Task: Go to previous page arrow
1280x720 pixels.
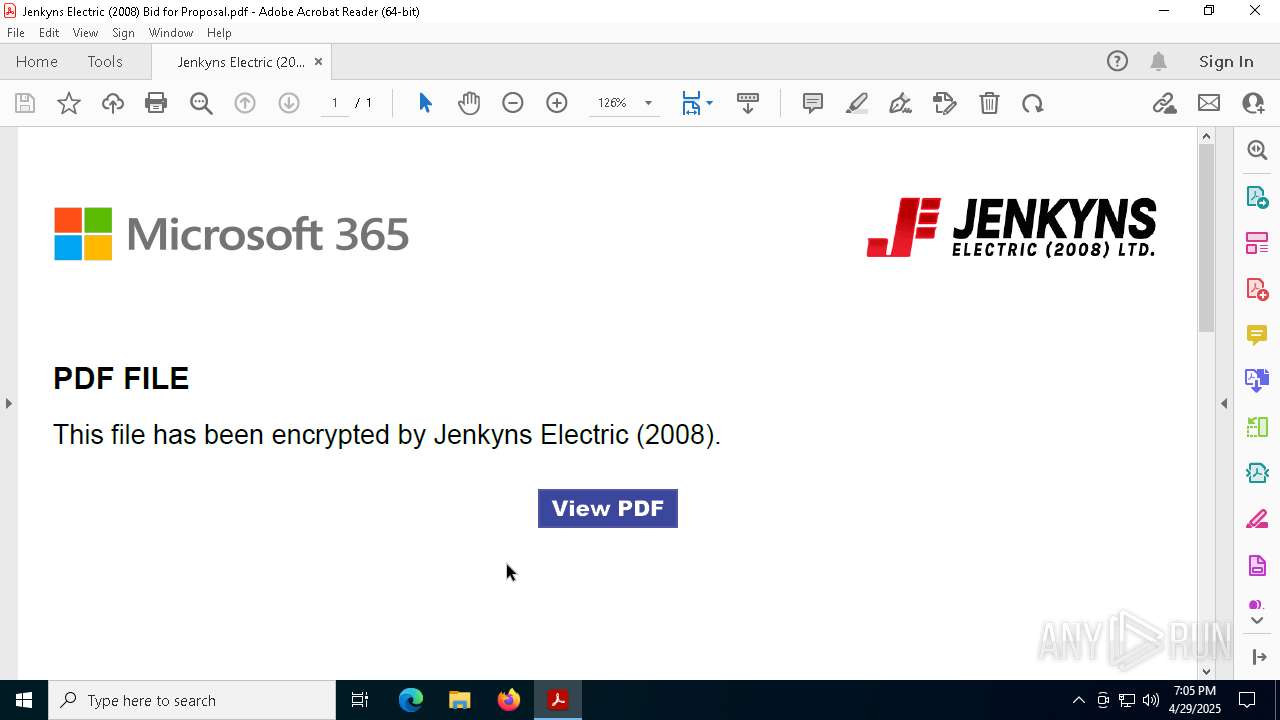Action: (x=245, y=103)
